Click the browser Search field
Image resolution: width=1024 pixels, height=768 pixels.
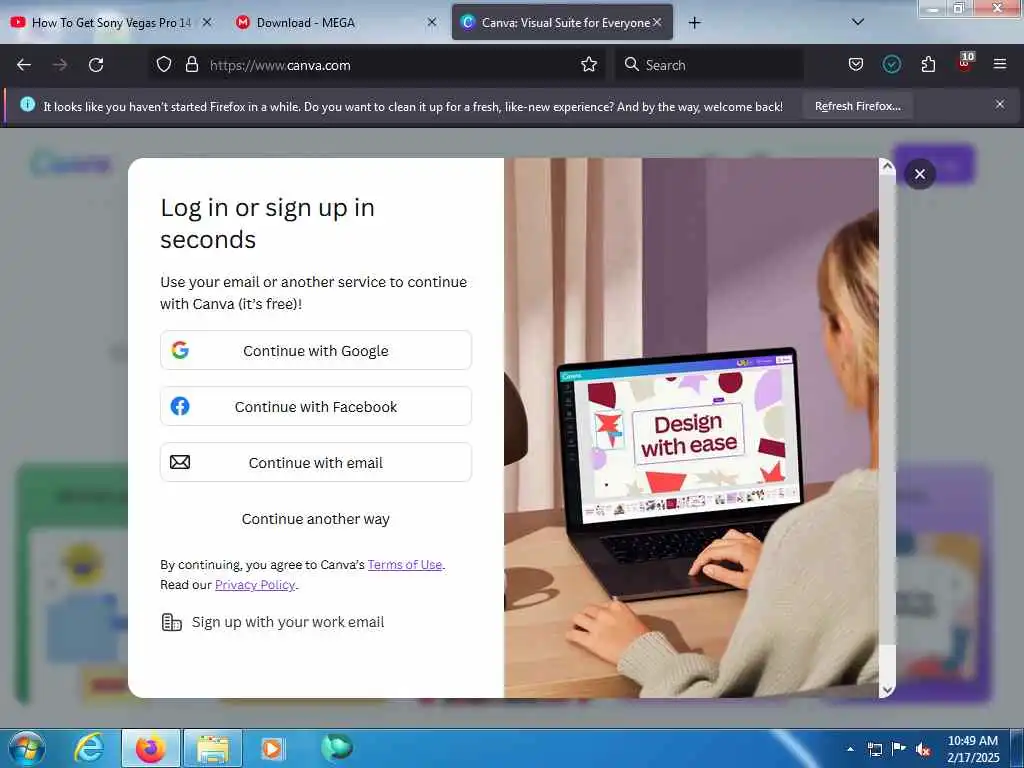709,65
